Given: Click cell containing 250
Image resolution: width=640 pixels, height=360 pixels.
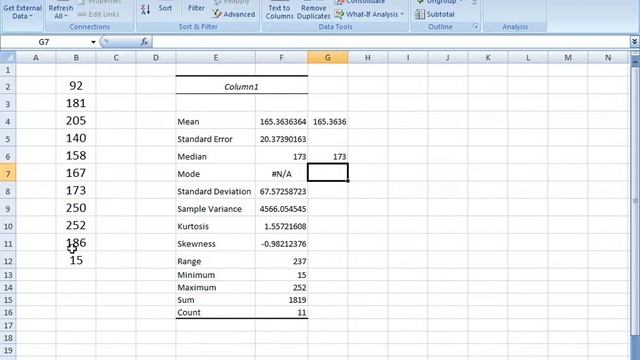Looking at the screenshot, I should click(x=76, y=208).
